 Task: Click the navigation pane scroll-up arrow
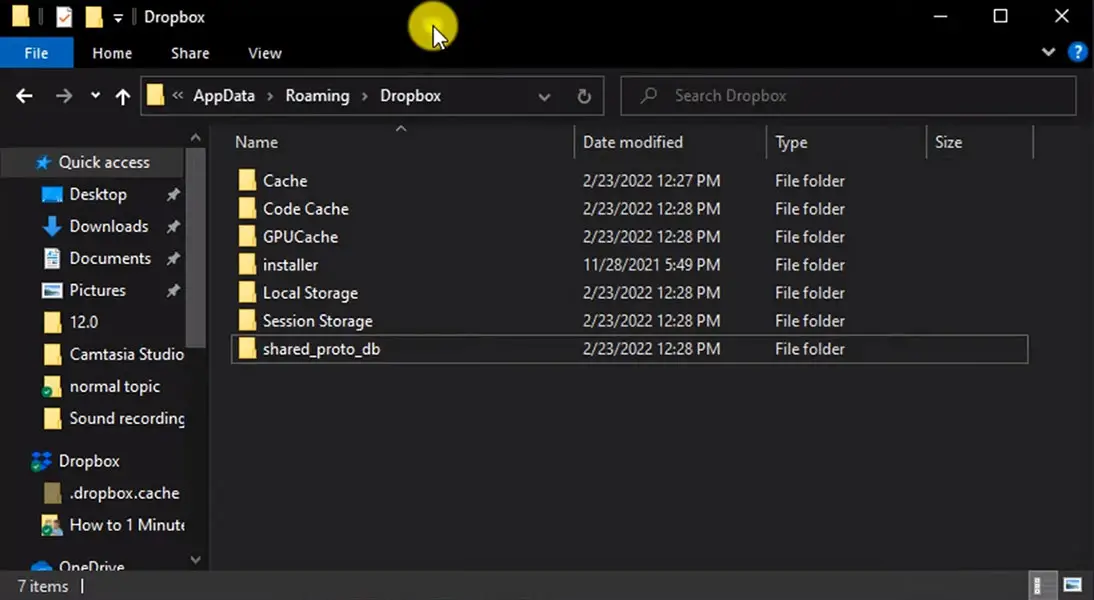tap(195, 138)
